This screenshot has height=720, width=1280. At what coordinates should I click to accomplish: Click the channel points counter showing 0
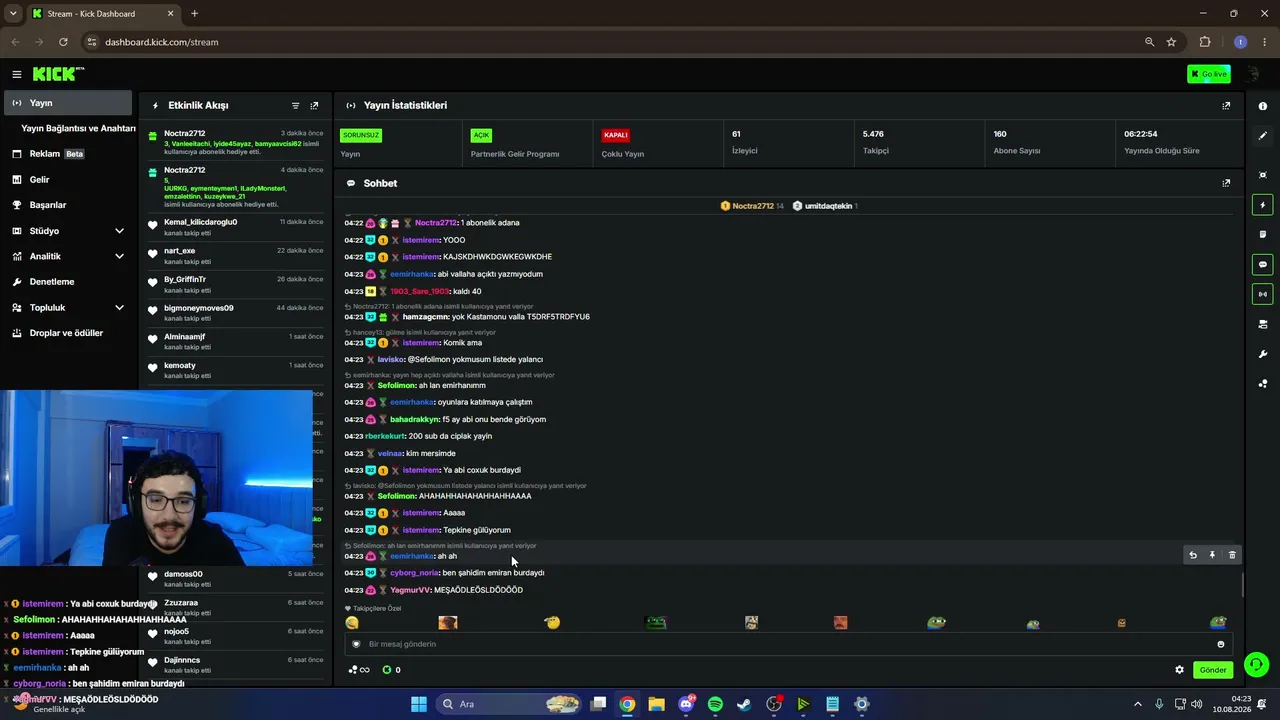[392, 670]
